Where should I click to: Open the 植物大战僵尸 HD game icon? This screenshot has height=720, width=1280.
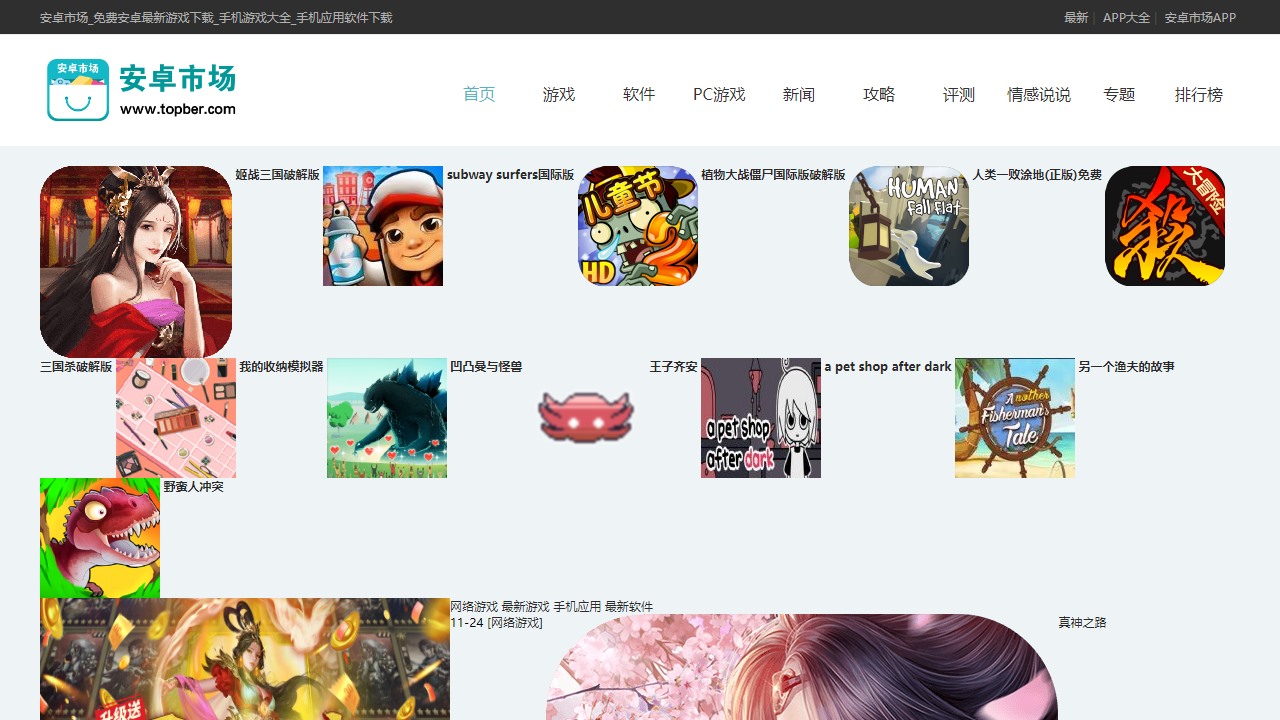(x=638, y=226)
